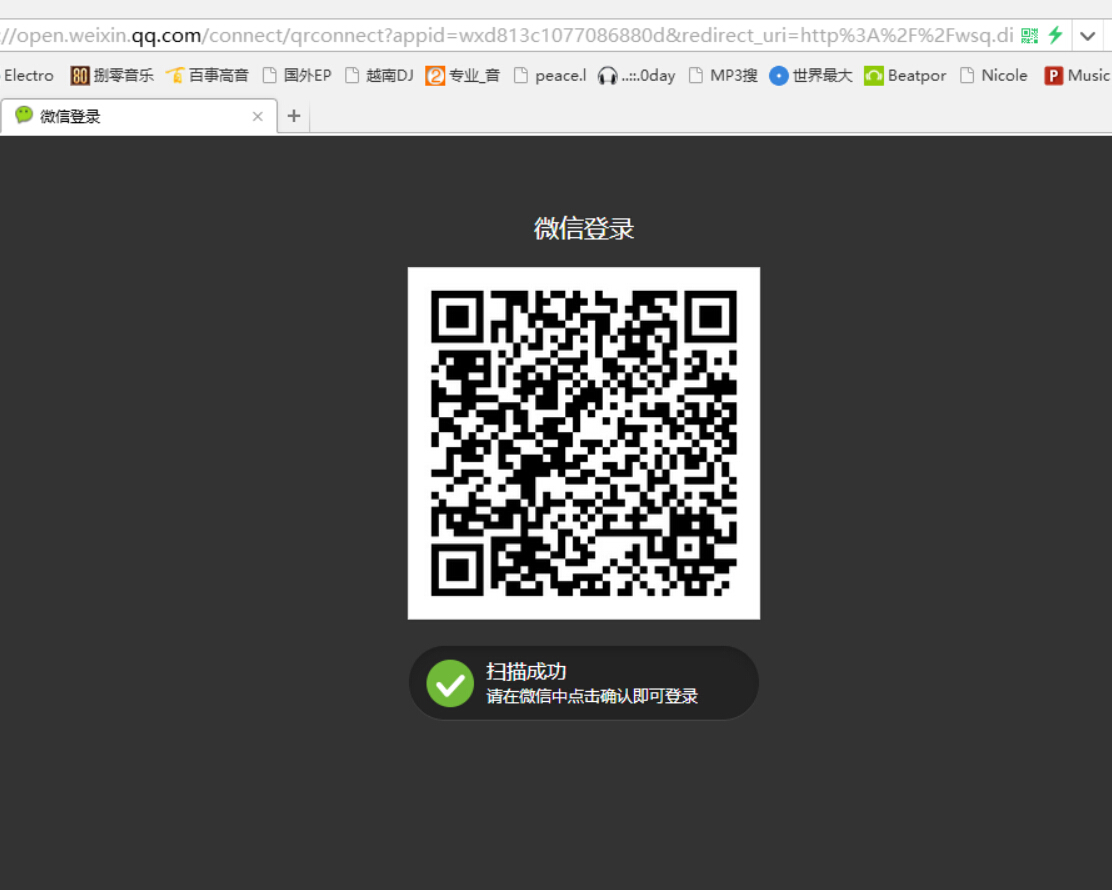This screenshot has width=1112, height=890.
Task: Click the red P icon beside Music
Action: [x=1054, y=75]
